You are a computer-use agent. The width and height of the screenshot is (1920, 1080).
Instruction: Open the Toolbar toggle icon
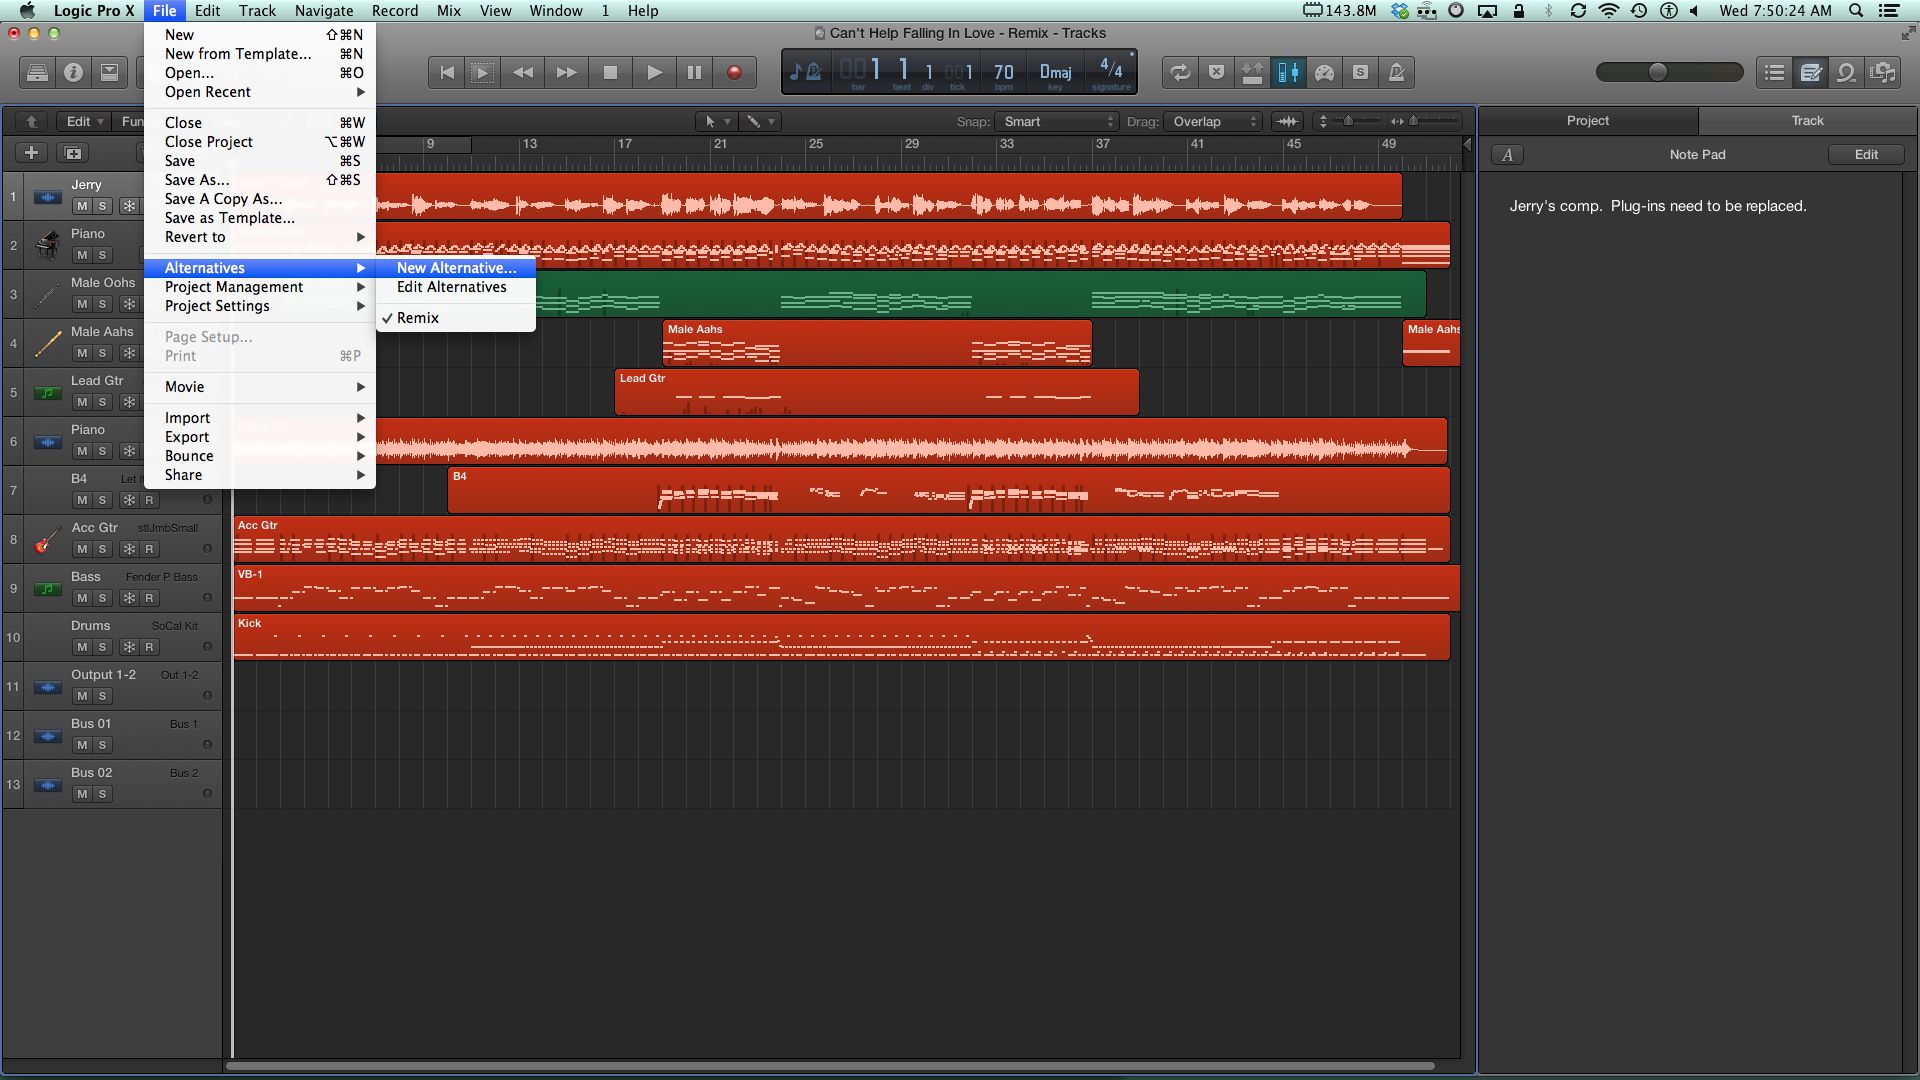[109, 72]
